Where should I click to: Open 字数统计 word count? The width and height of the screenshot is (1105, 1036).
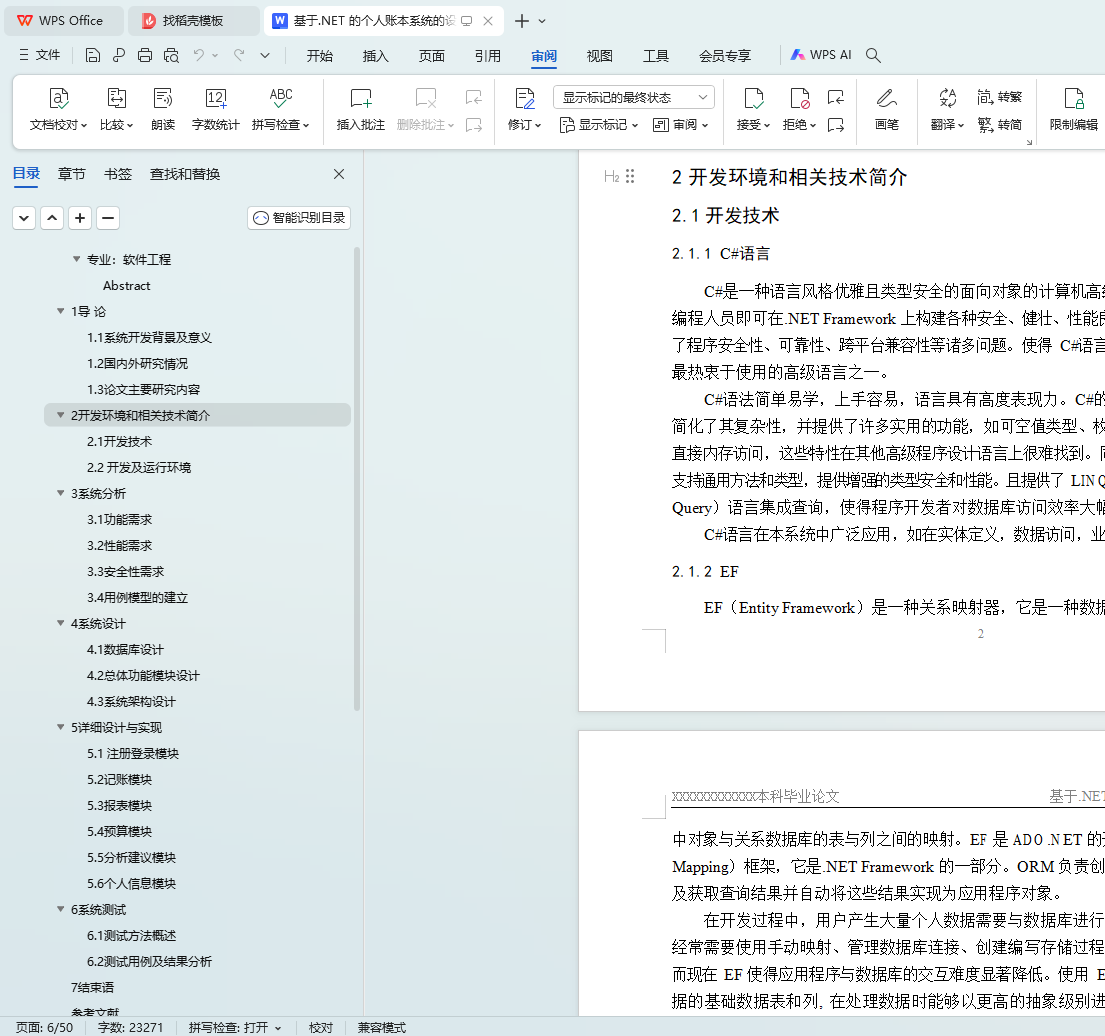point(216,109)
